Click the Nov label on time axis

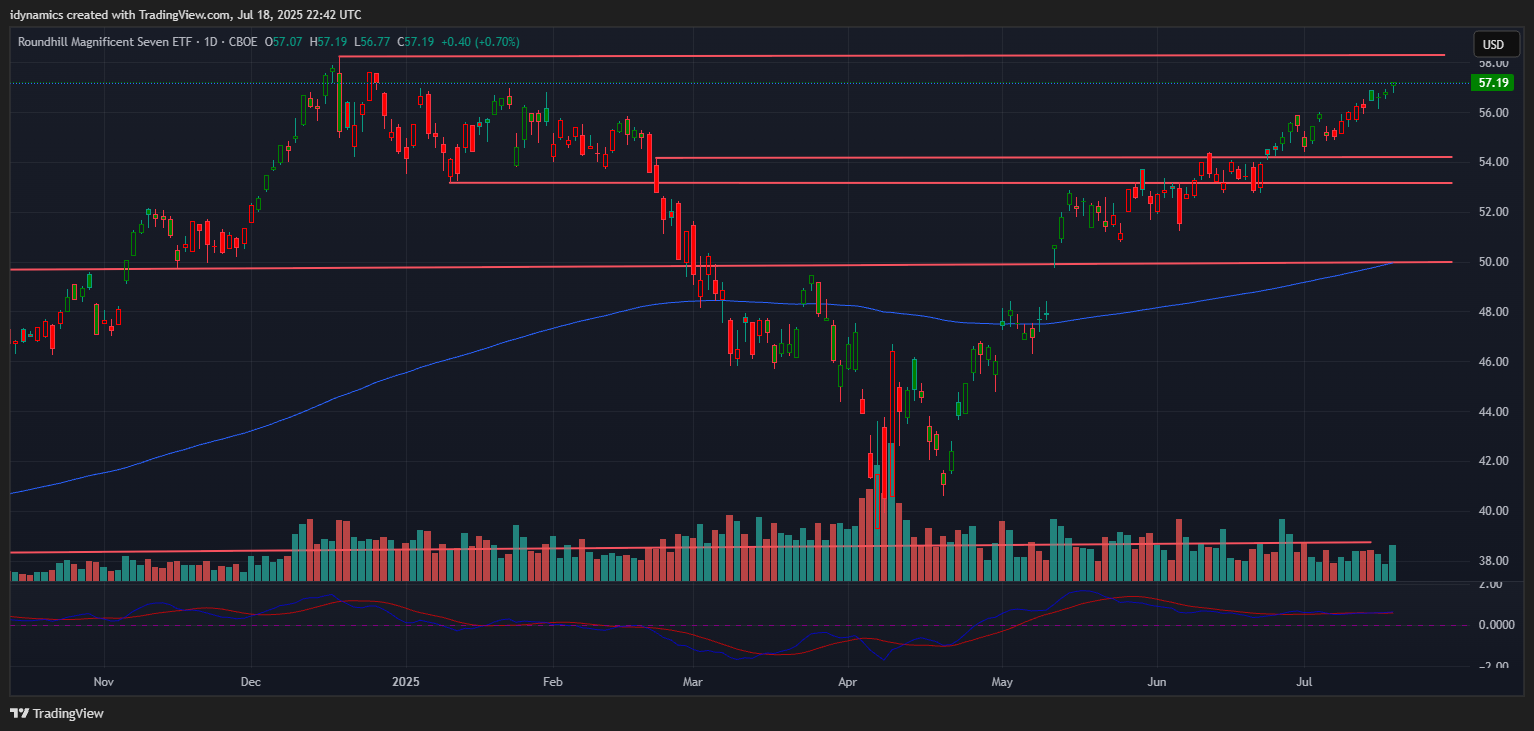[104, 682]
